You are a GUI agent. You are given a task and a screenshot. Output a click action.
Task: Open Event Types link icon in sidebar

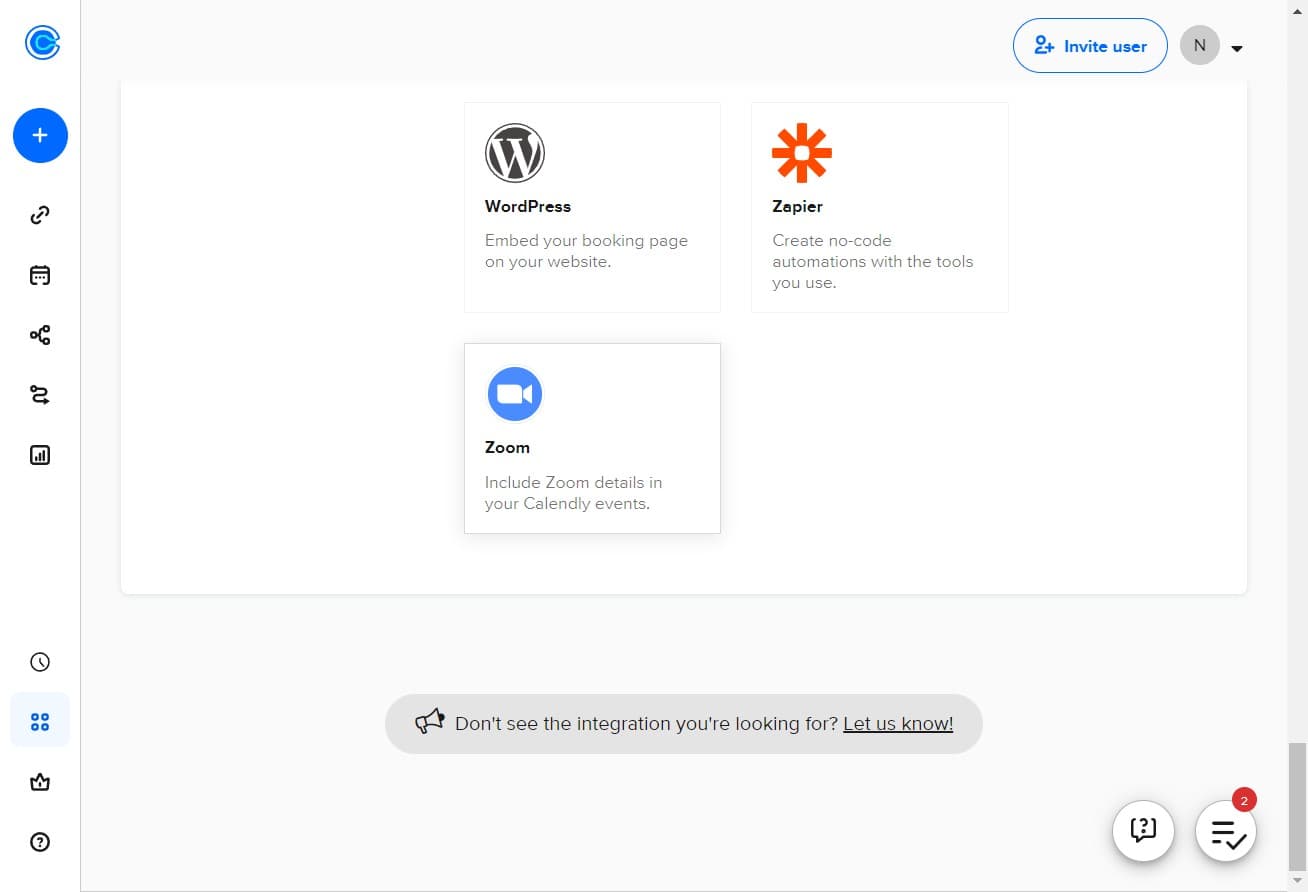pyautogui.click(x=40, y=215)
